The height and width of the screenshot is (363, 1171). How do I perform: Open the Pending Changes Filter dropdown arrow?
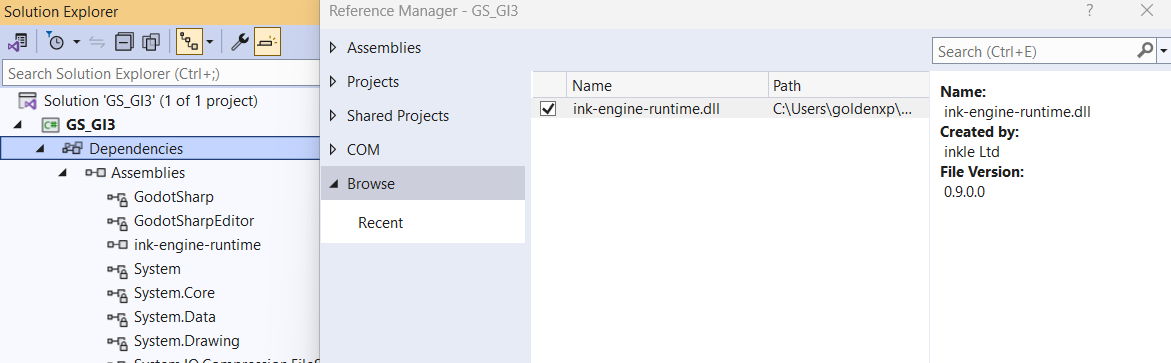[x=76, y=43]
